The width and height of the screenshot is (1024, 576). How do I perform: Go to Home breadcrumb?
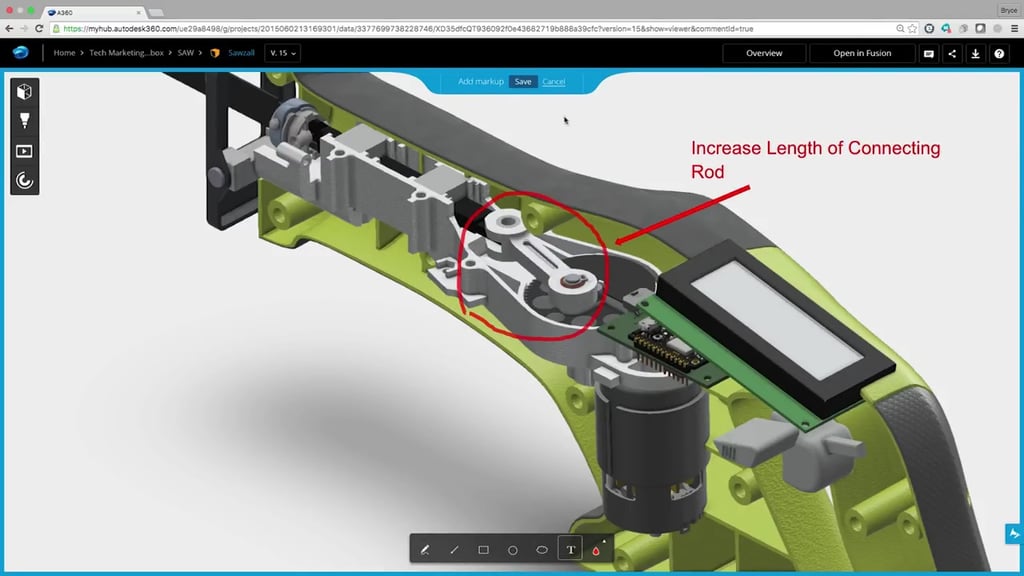[64, 53]
